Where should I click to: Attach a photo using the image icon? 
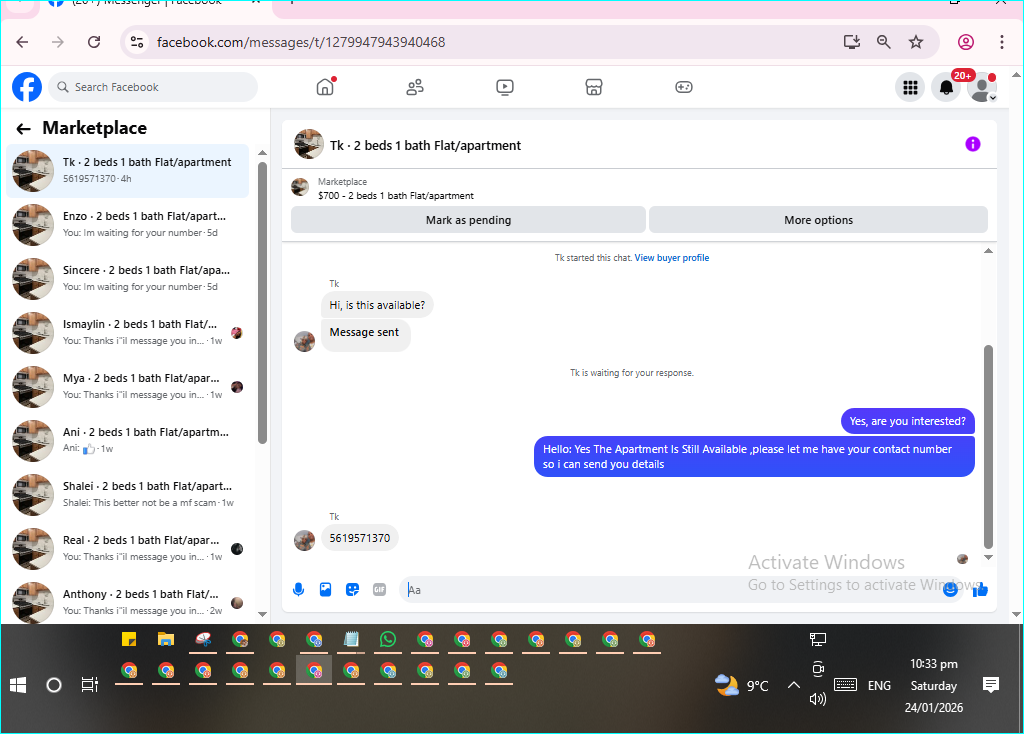pyautogui.click(x=325, y=590)
